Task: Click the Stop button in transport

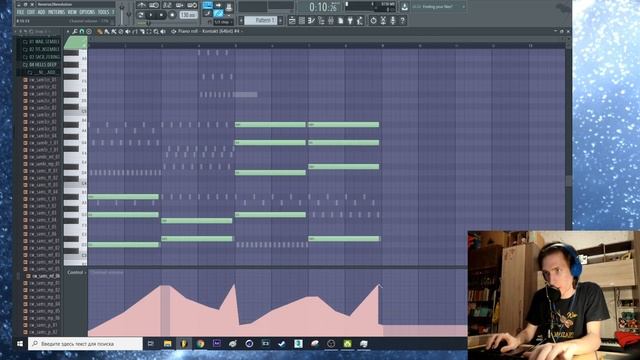Action: [x=161, y=15]
